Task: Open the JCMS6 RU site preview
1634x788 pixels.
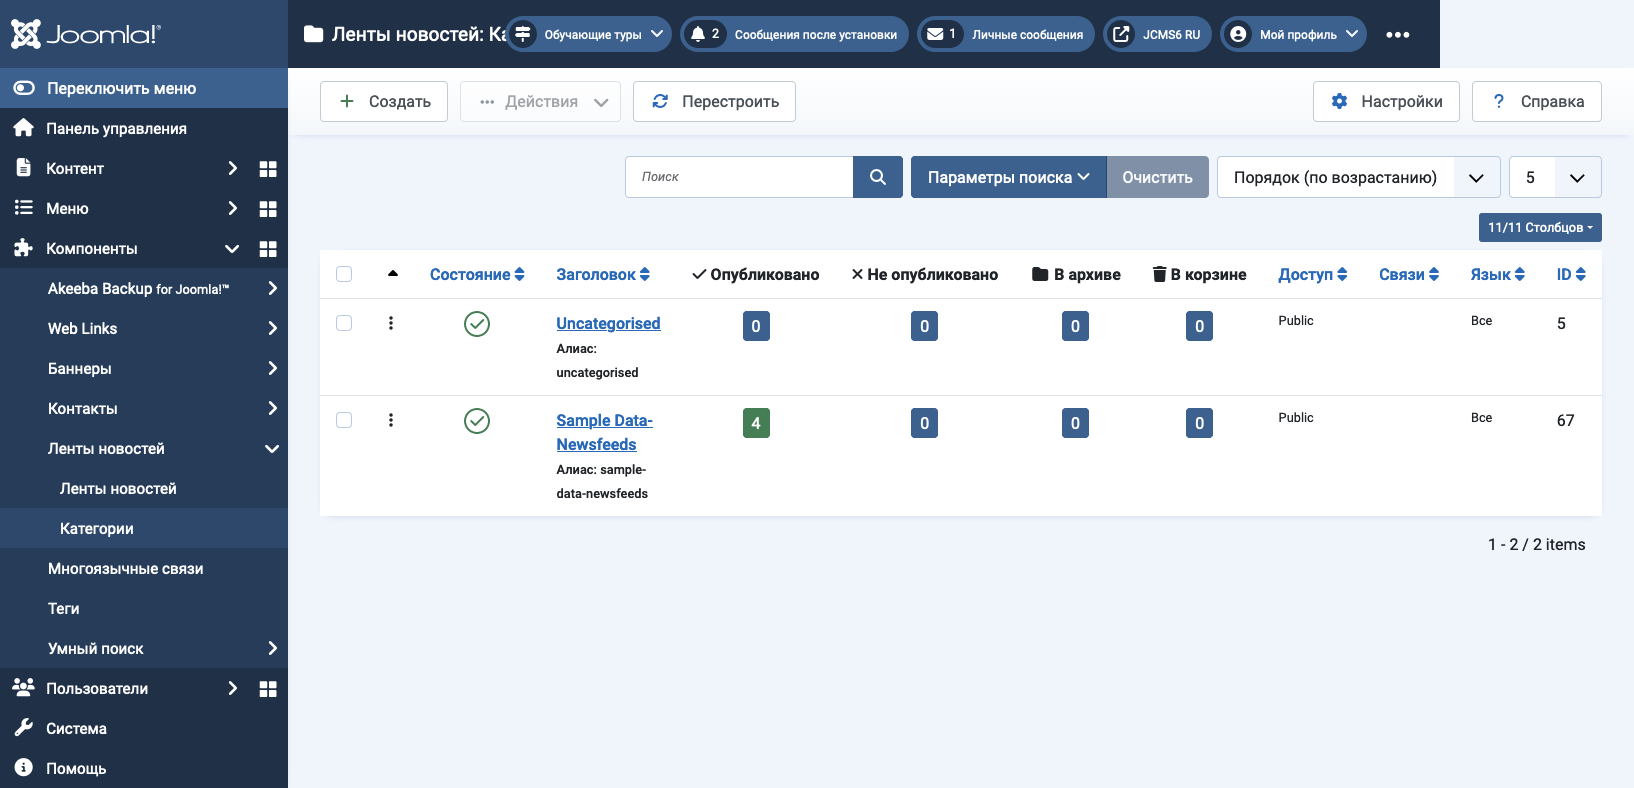Action: [1157, 34]
